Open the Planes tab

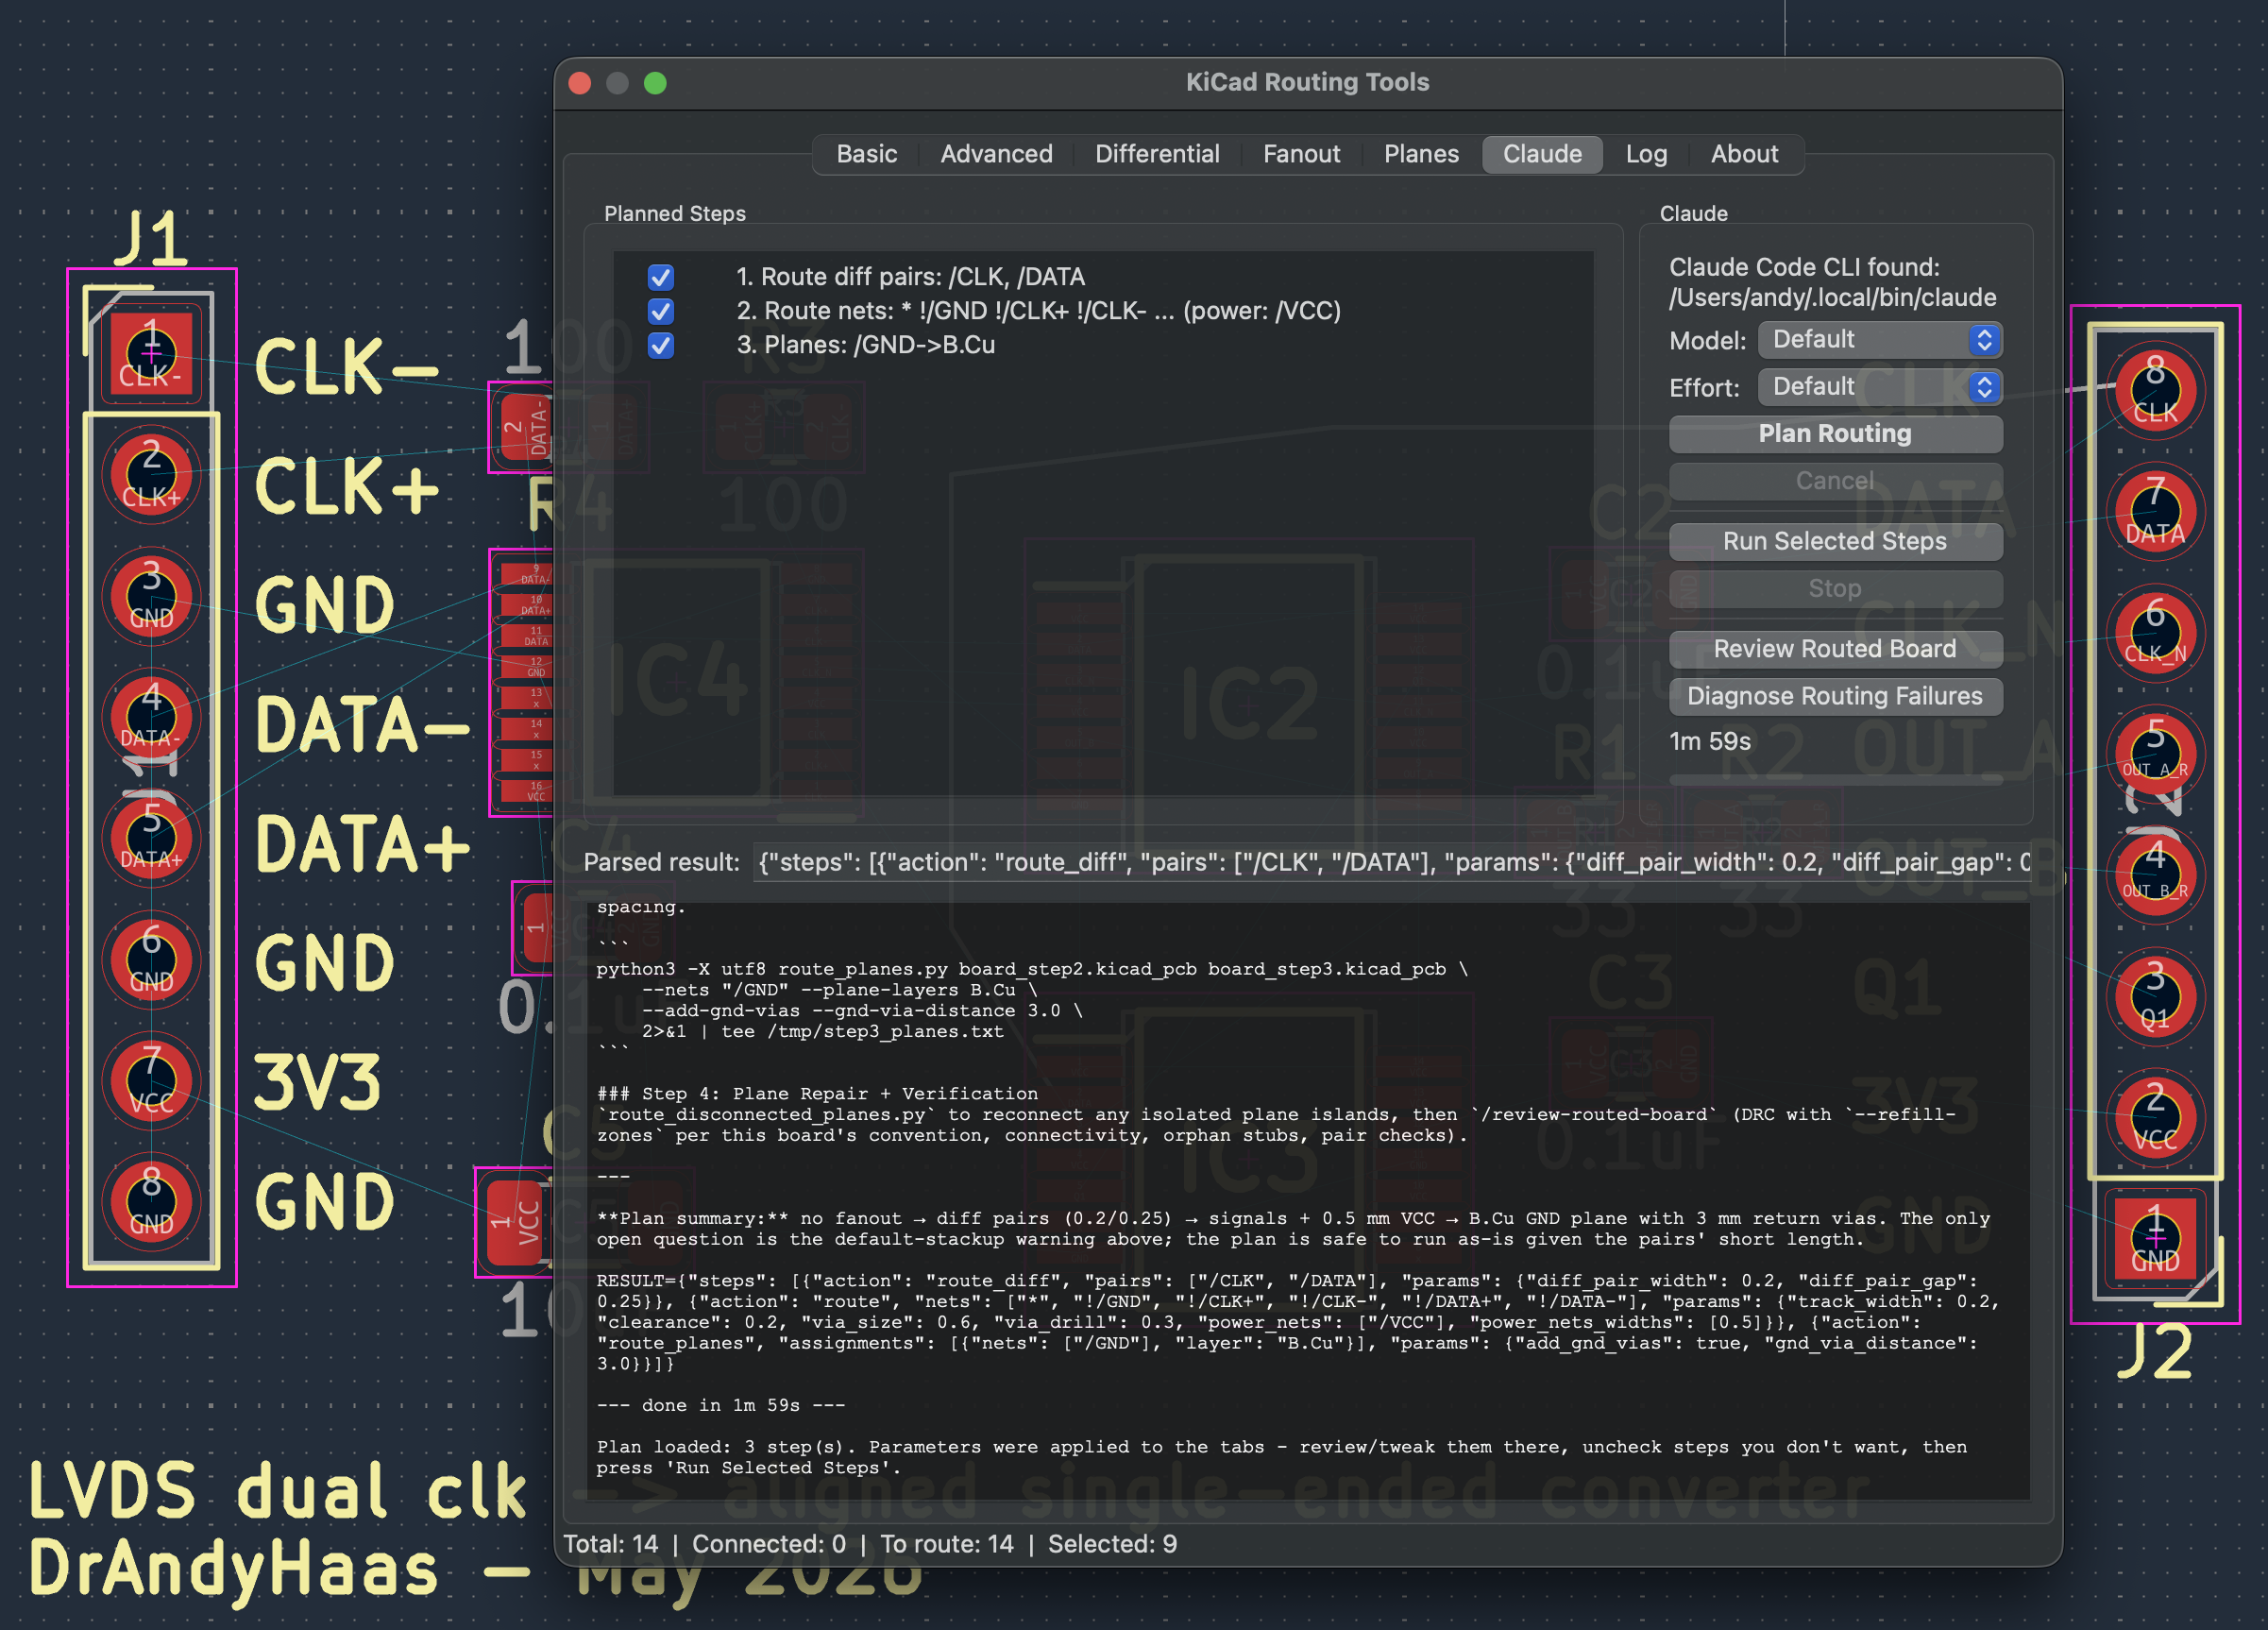[1421, 154]
